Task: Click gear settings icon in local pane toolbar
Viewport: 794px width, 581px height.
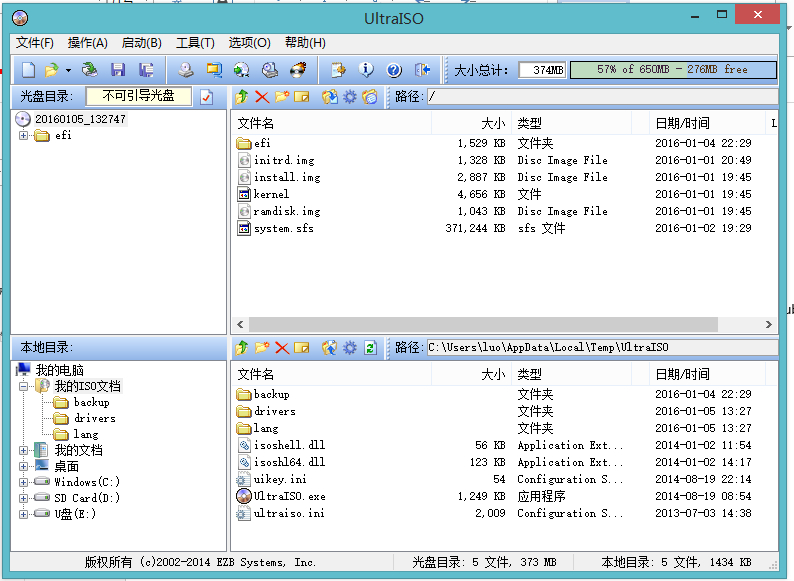Action: [x=350, y=347]
